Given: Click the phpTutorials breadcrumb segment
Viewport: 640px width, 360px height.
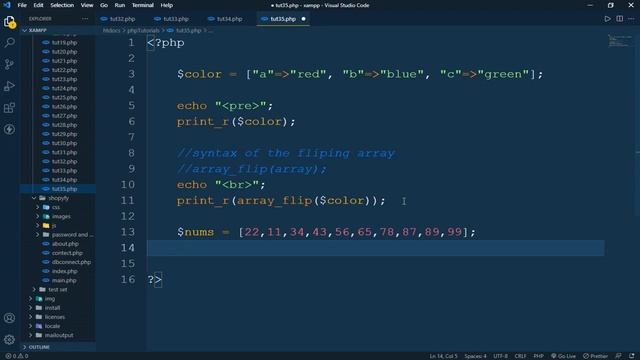Looking at the screenshot, I should 143,31.
